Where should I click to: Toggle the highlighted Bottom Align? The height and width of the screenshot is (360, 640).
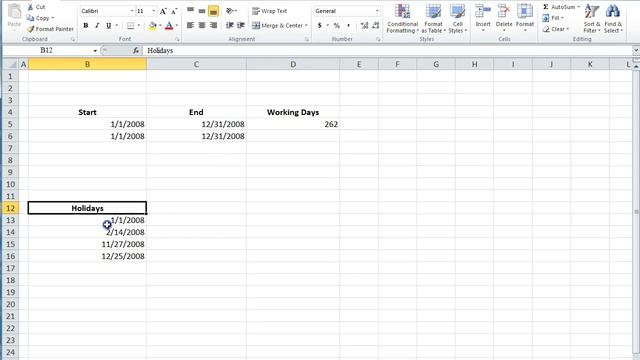(213, 11)
